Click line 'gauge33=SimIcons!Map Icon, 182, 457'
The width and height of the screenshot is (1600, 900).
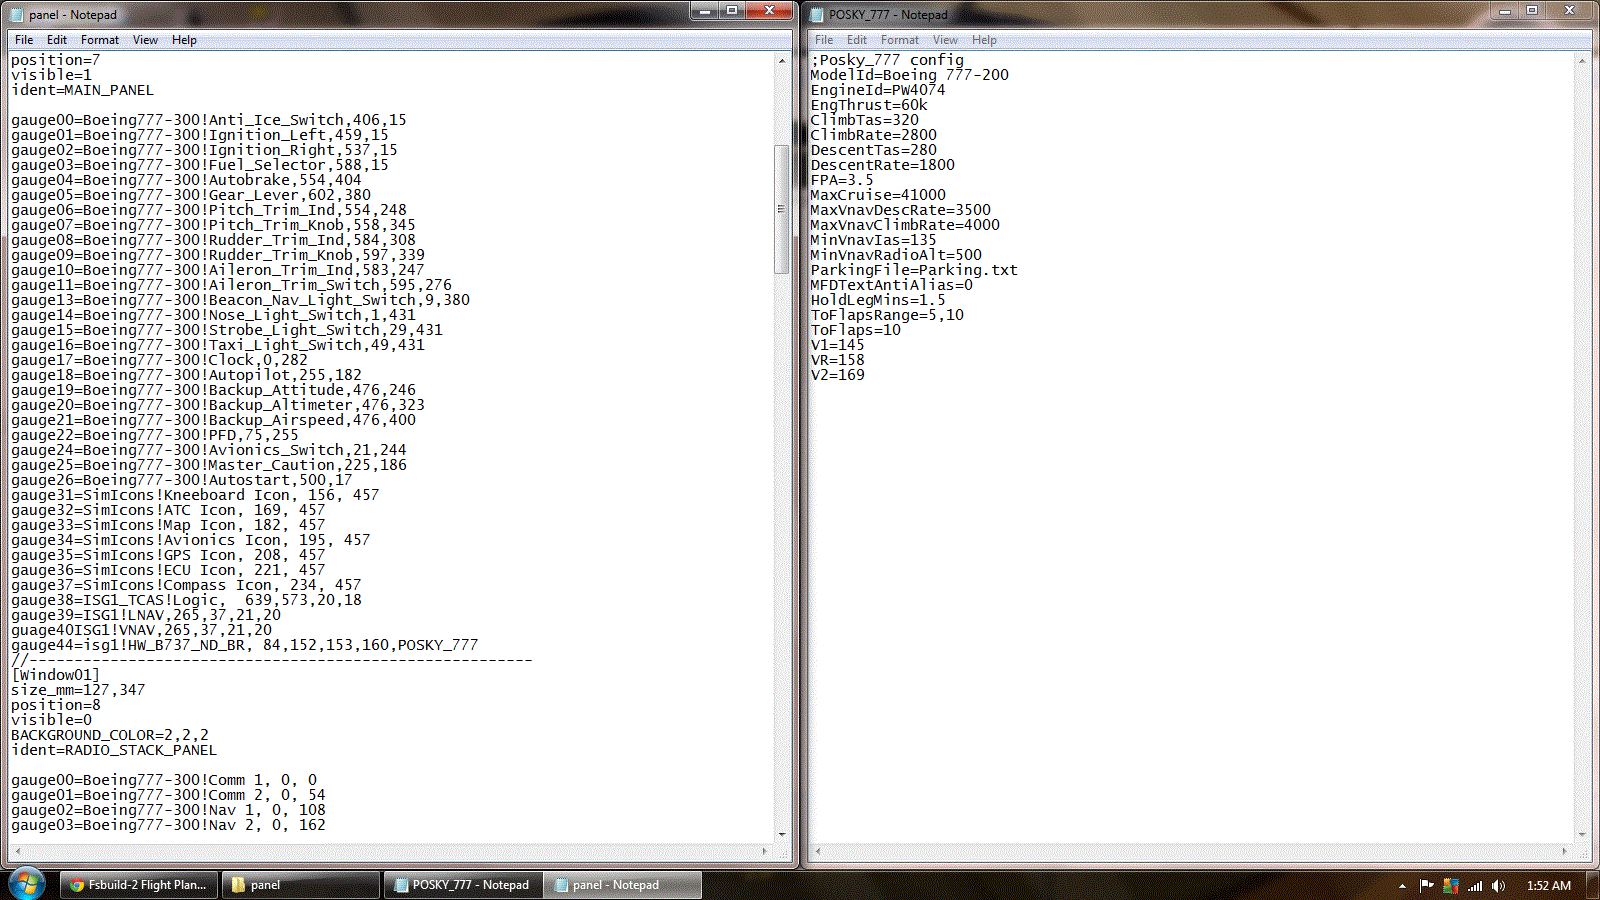point(168,525)
